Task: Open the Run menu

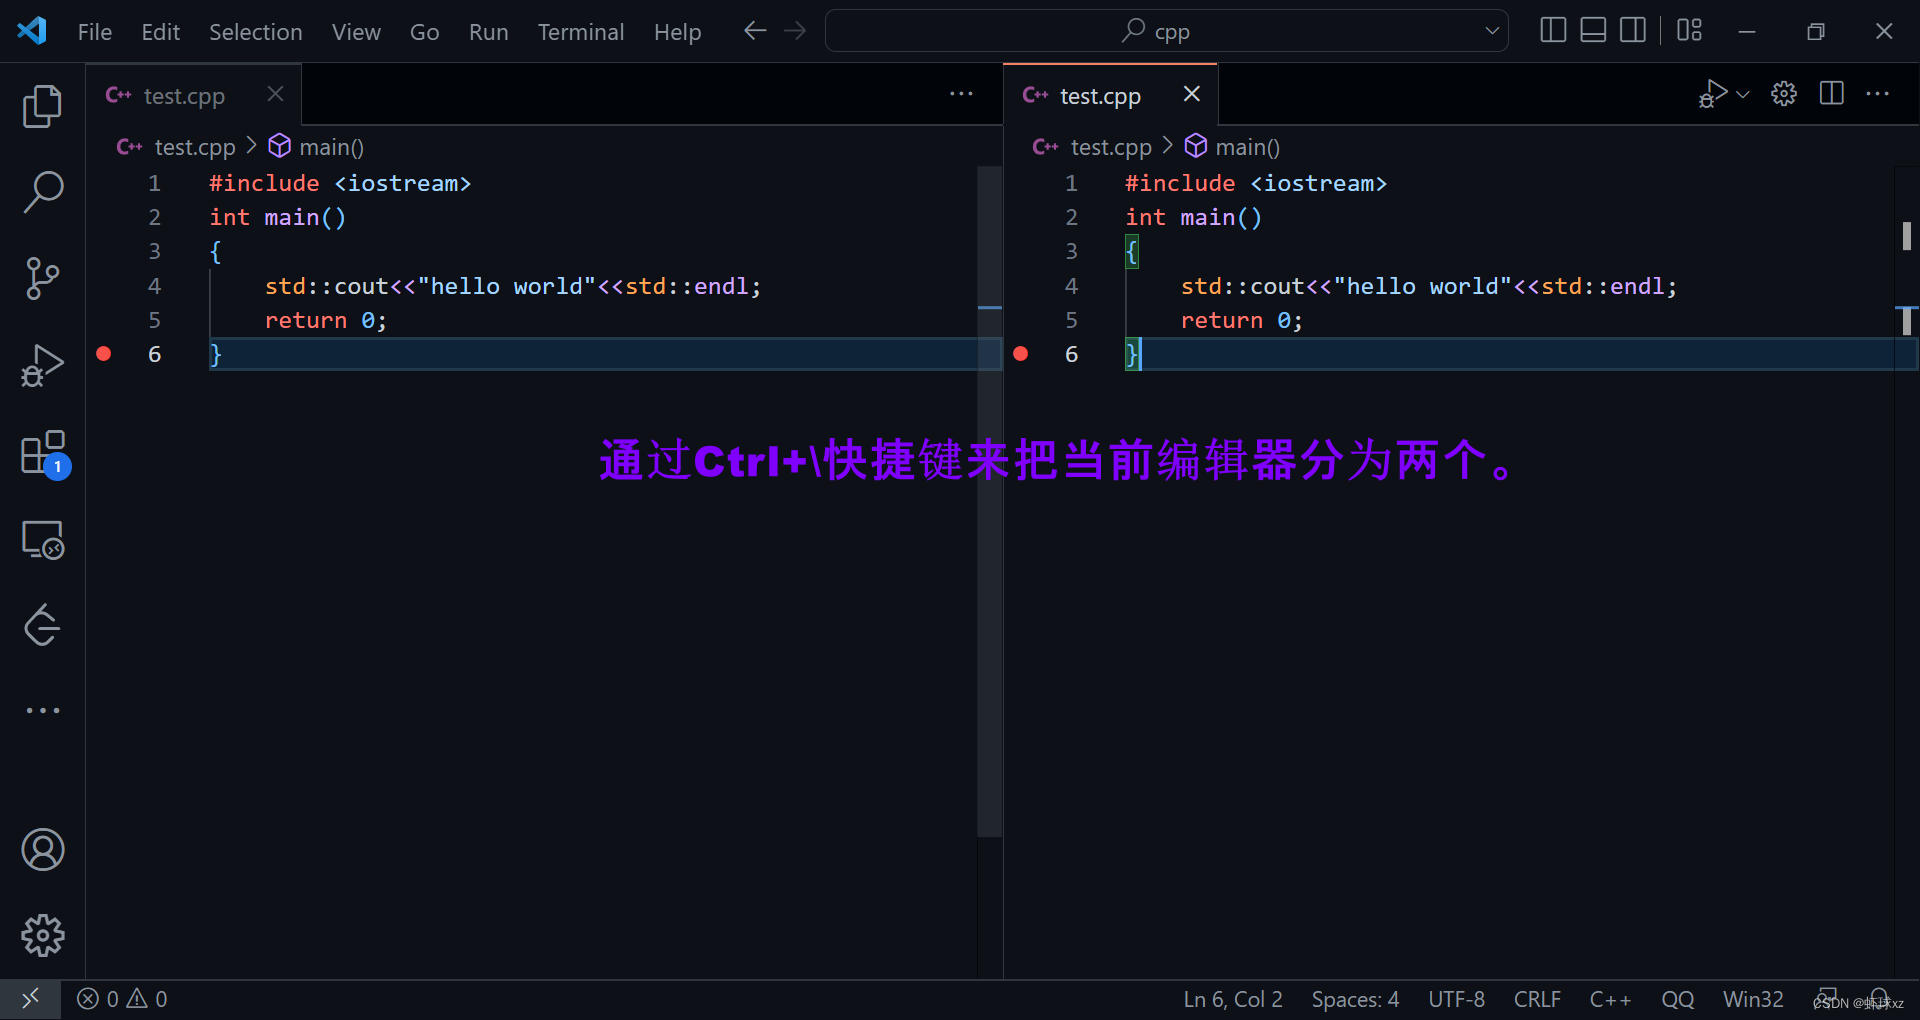Action: (x=489, y=32)
